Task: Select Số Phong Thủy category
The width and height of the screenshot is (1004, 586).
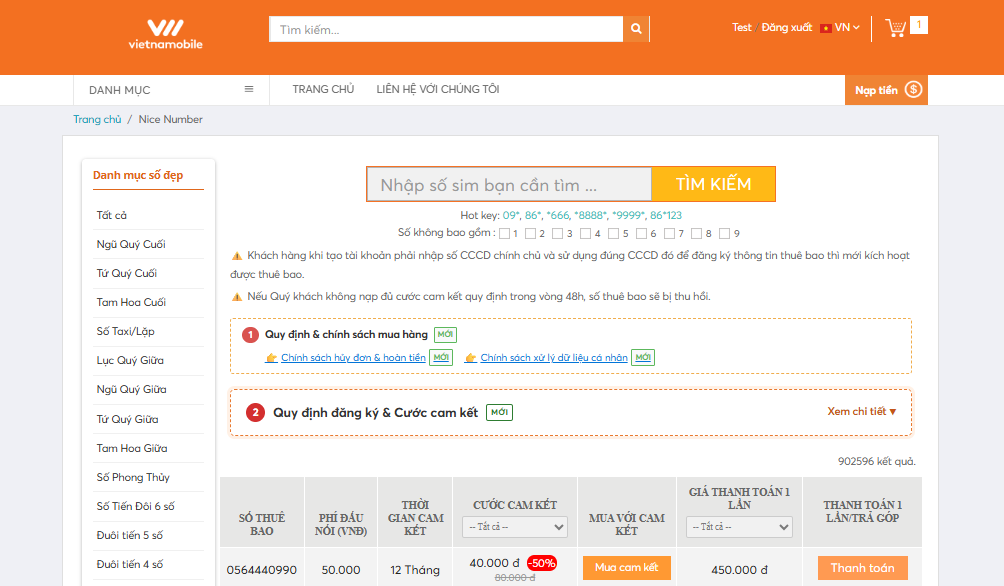Action: click(133, 477)
